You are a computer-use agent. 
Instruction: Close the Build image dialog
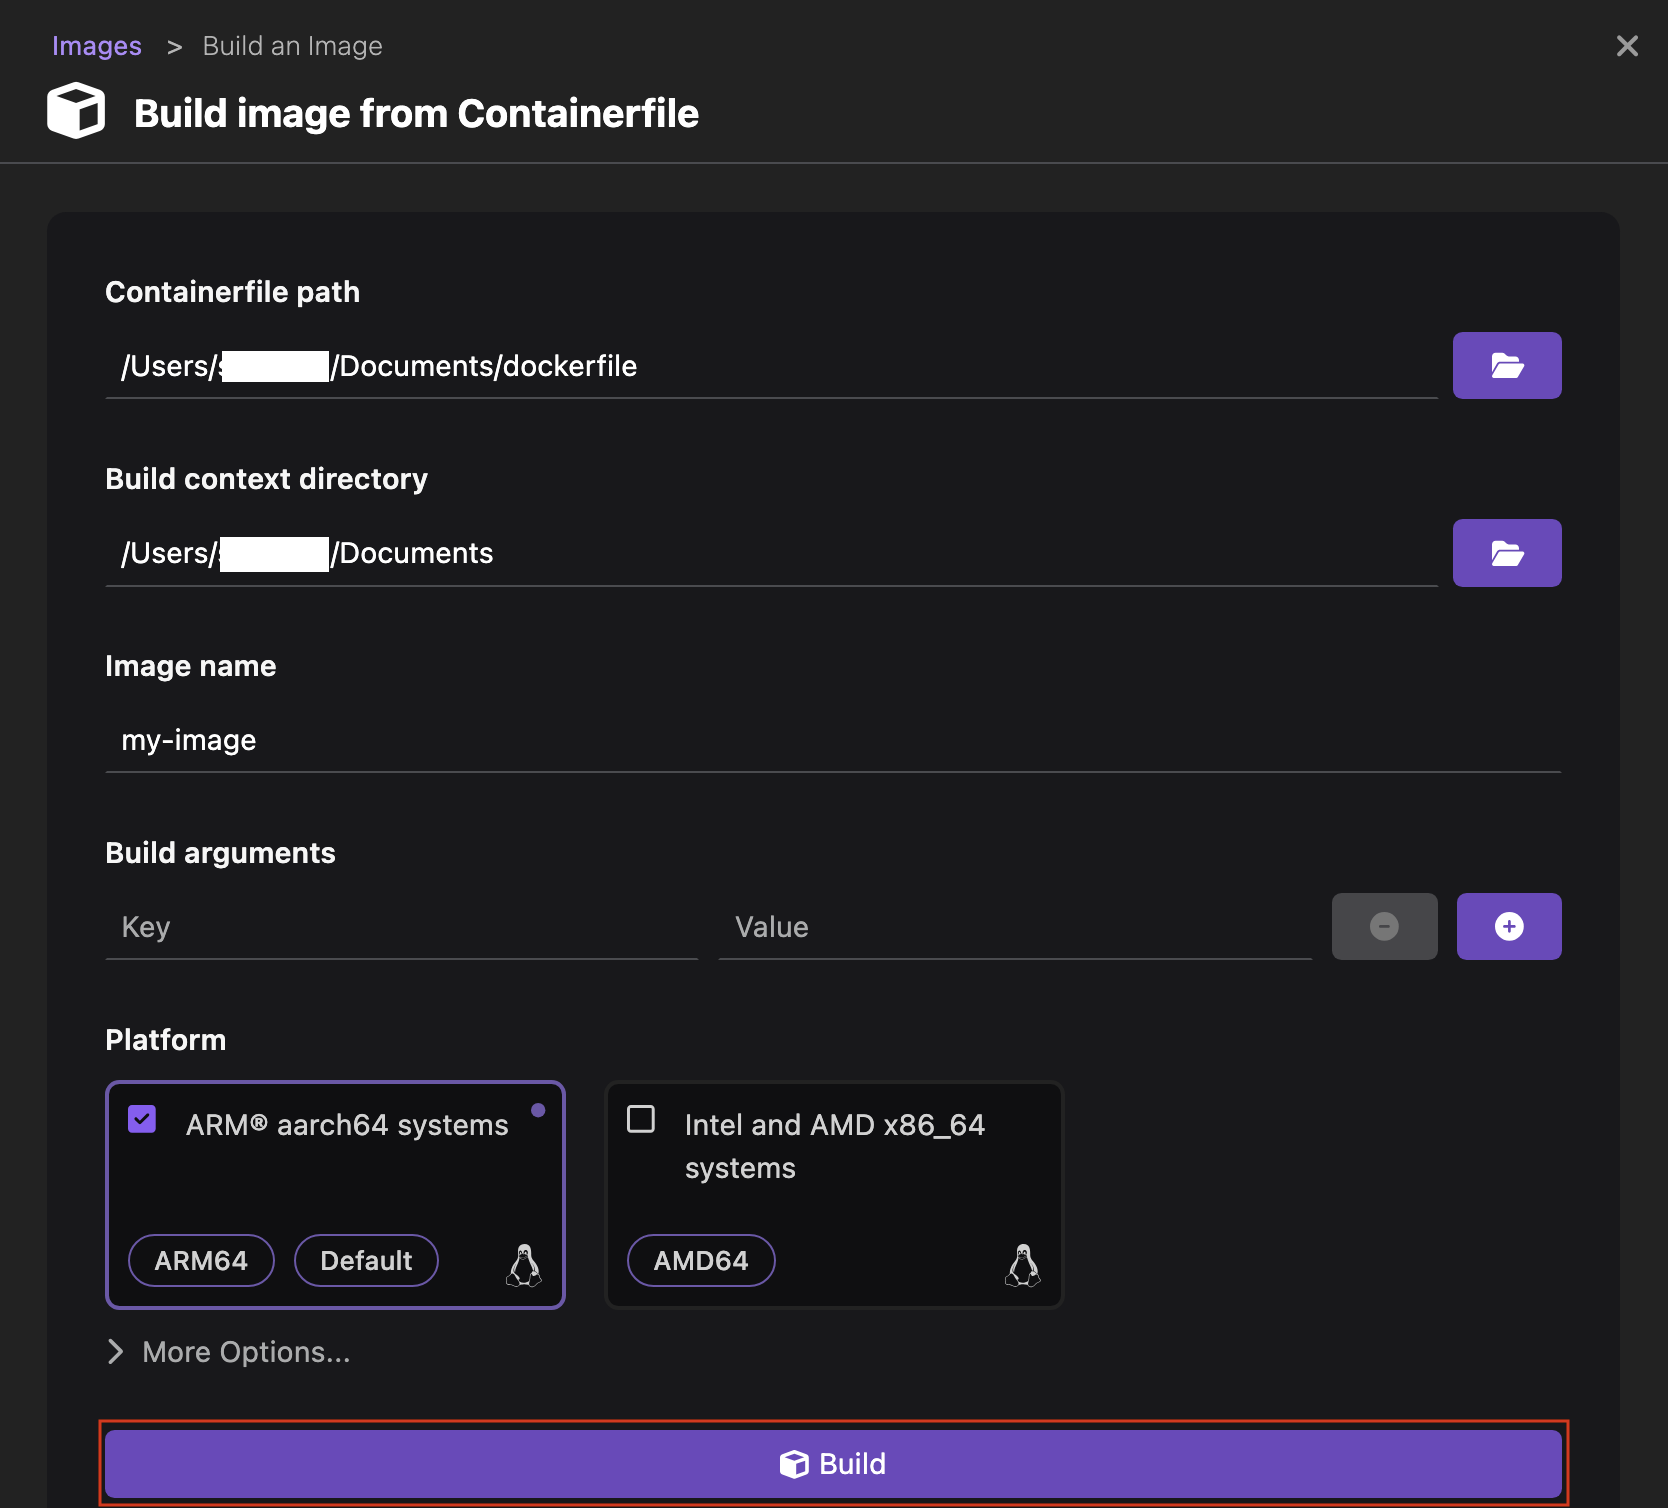(1627, 45)
